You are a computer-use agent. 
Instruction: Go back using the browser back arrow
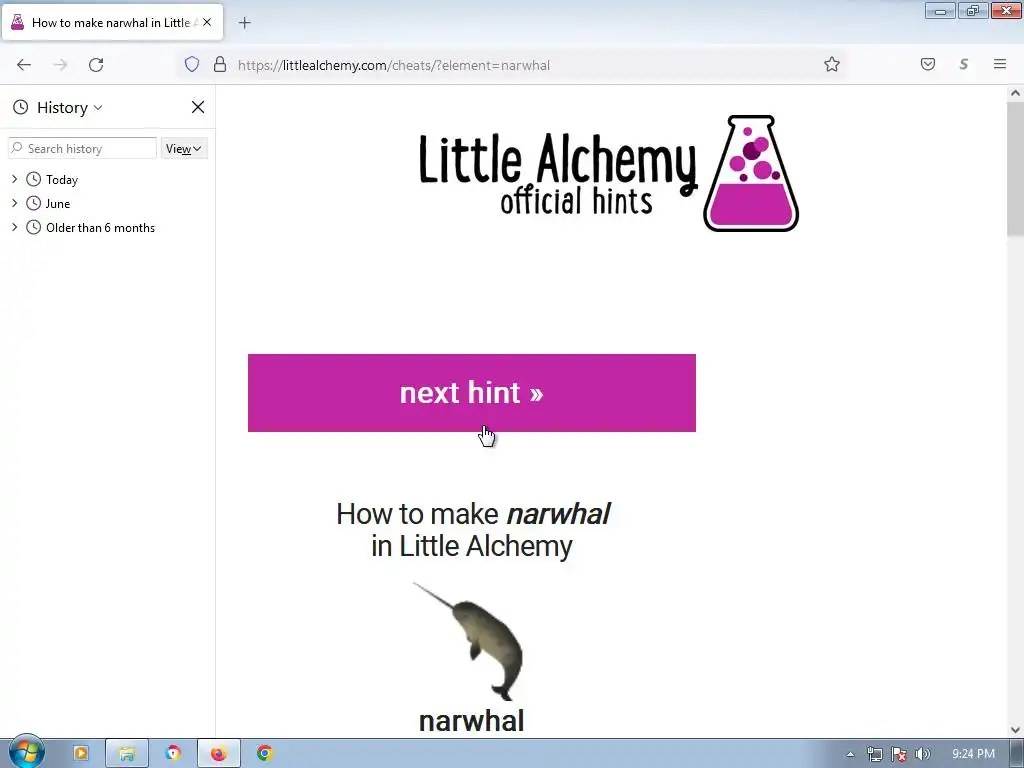pyautogui.click(x=24, y=65)
